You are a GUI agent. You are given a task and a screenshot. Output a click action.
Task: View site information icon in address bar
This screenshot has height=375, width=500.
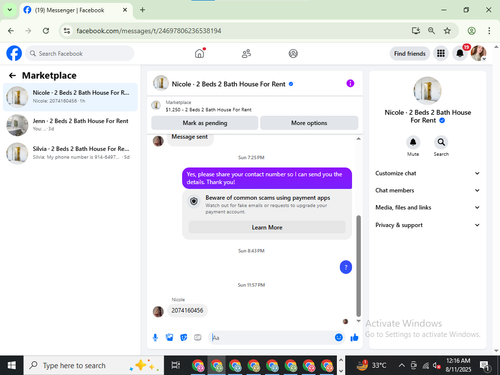coord(67,31)
